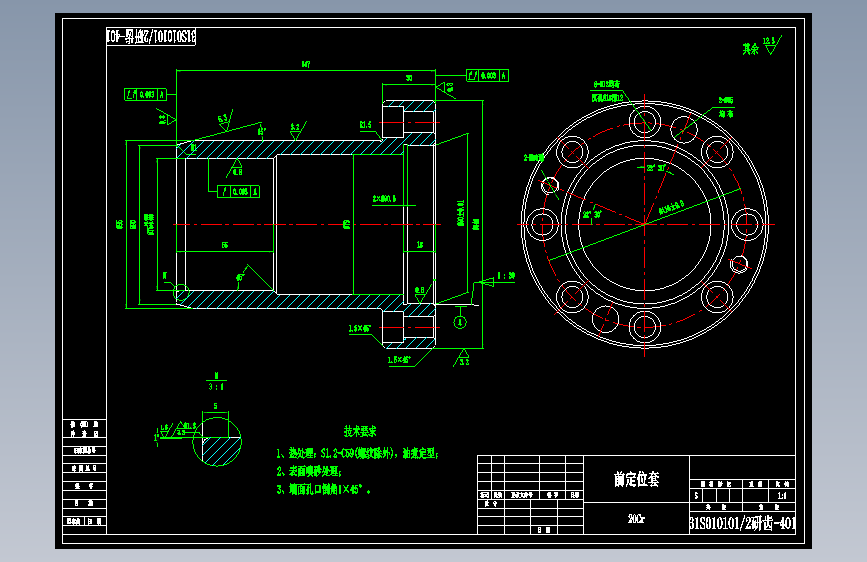This screenshot has height=562, width=867.
Task: Select the roughness symbol on the right flange face
Action: [446, 88]
